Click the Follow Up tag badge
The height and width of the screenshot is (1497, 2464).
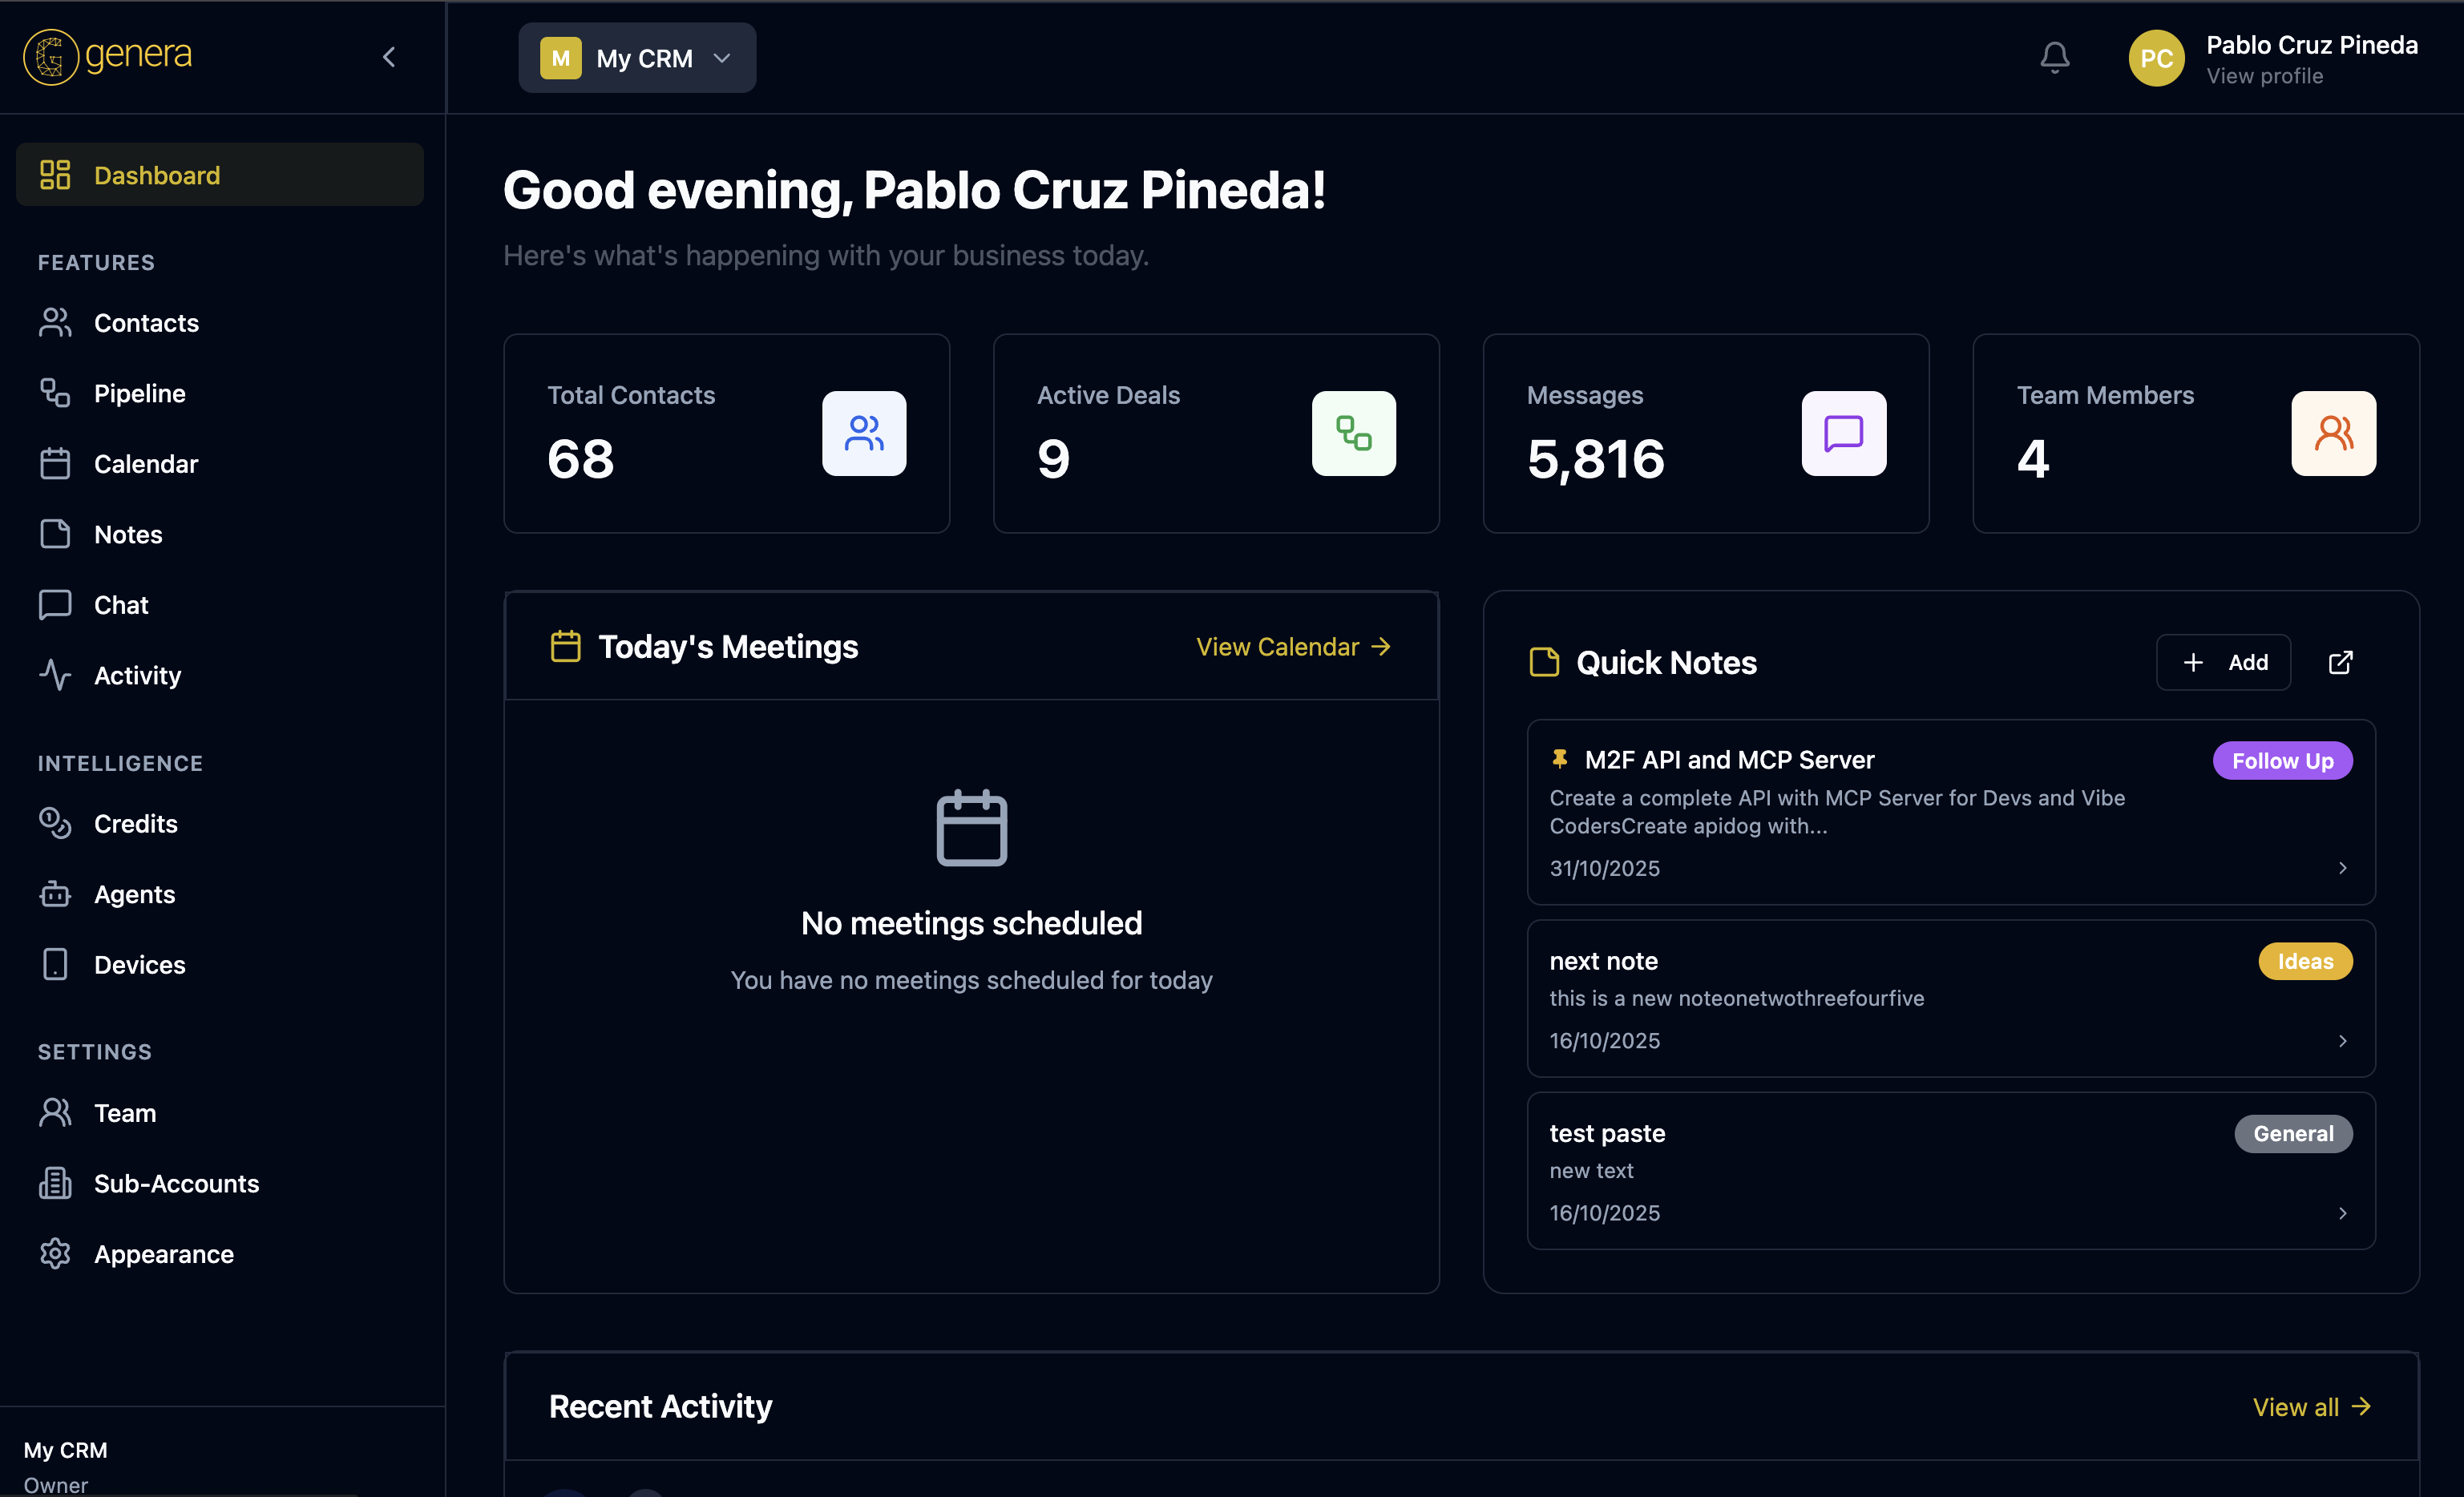pyautogui.click(x=2282, y=761)
